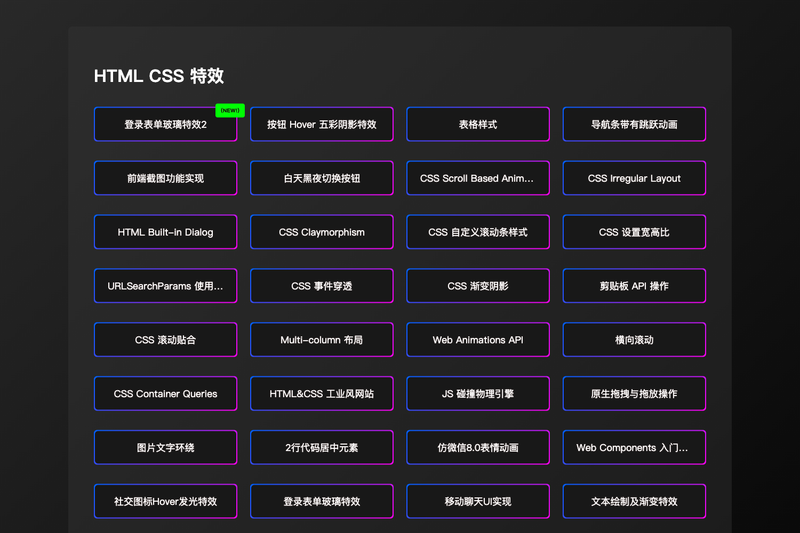The image size is (800, 533).
Task: Open URLSearchParams 使用... button
Action: (165, 286)
